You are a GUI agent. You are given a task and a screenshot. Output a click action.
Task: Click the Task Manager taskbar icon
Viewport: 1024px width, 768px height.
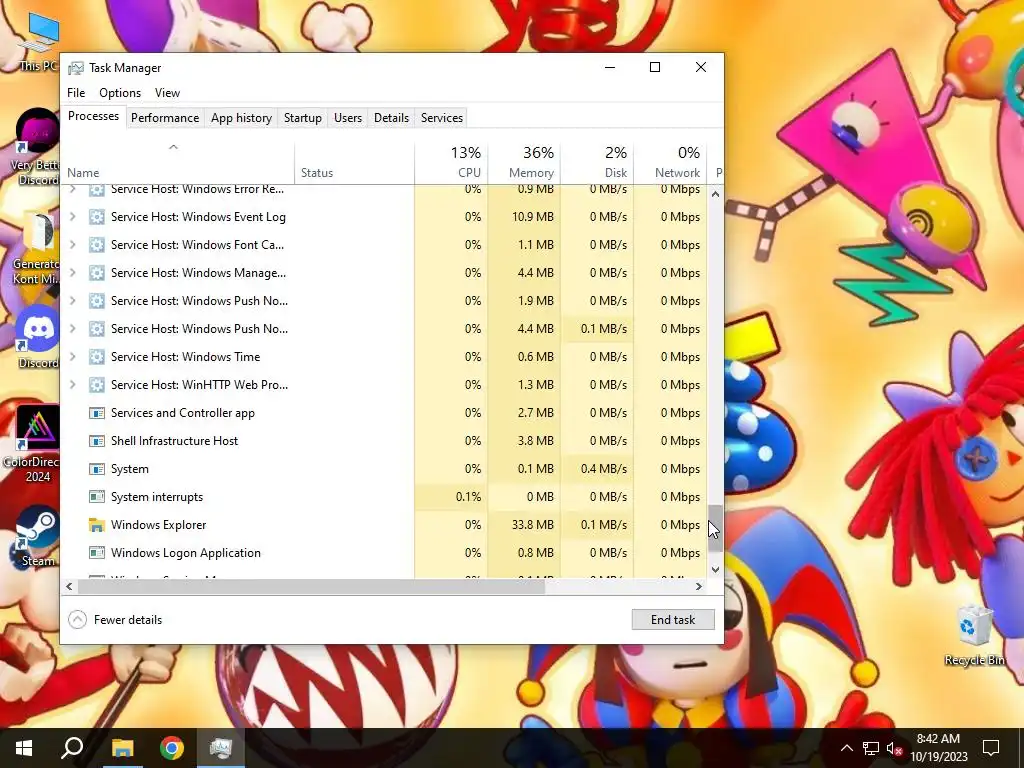[221, 748]
